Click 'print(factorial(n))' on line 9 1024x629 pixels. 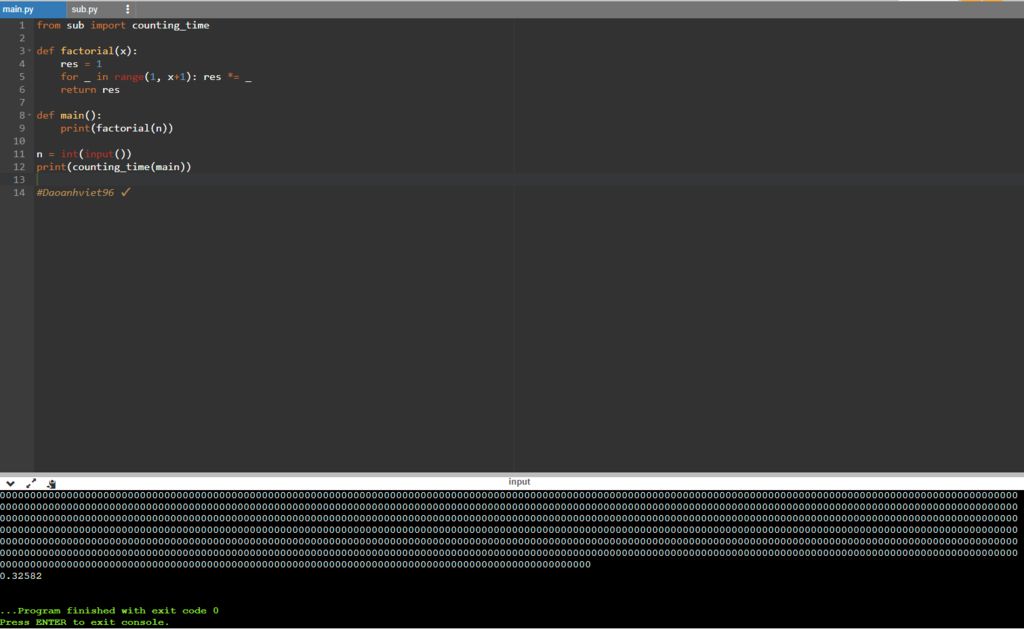coord(117,128)
